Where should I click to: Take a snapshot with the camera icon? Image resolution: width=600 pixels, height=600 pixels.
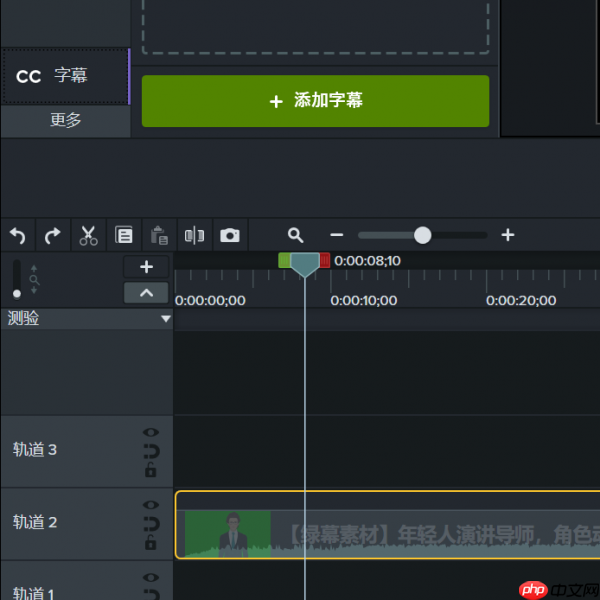pos(230,236)
